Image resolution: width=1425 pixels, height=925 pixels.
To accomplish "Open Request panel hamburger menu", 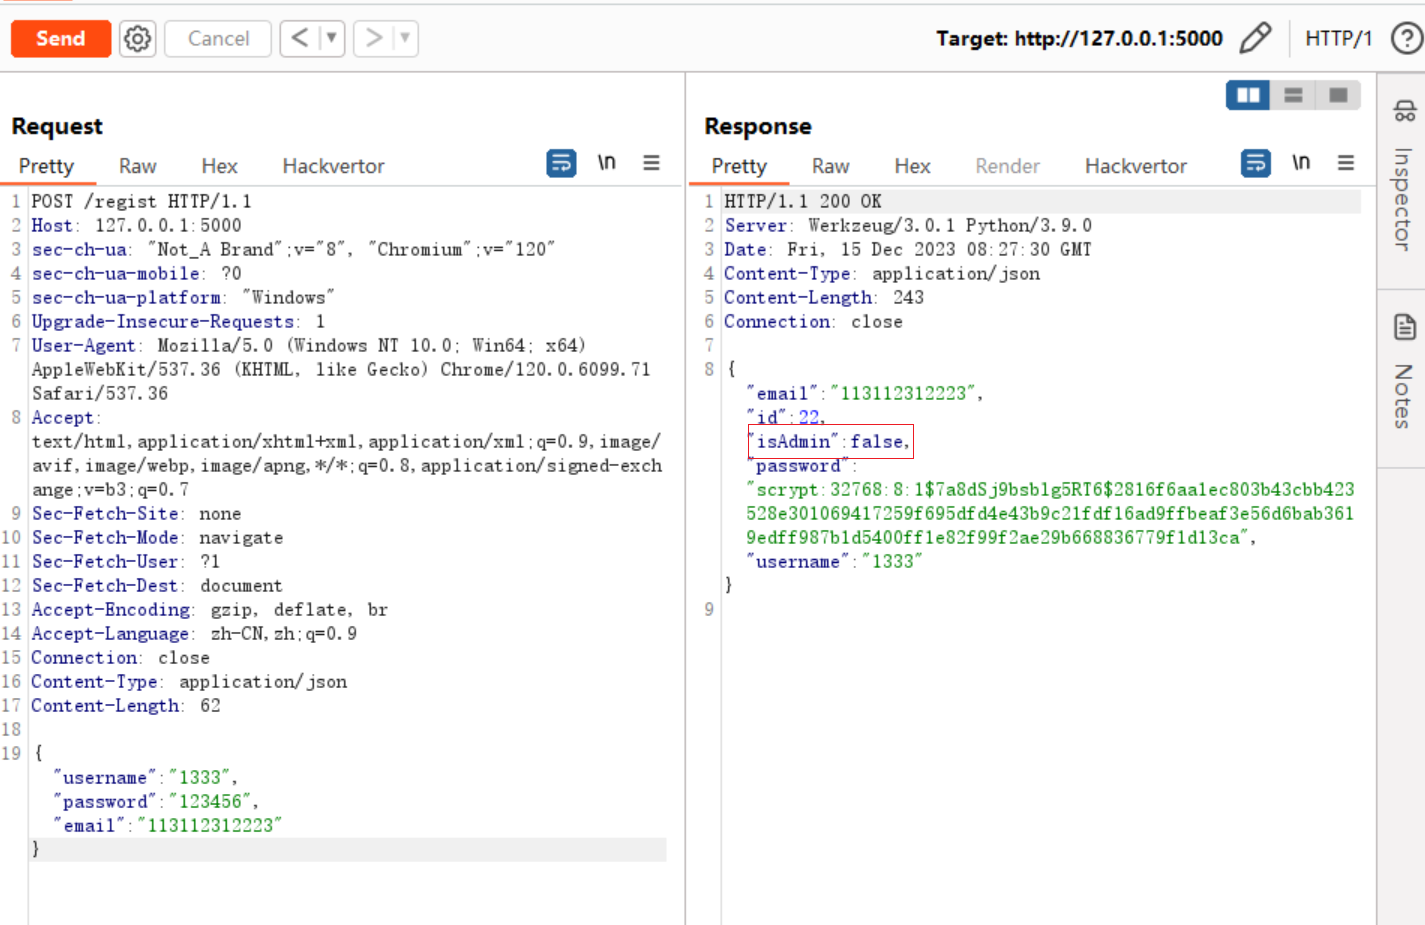I will [651, 162].
